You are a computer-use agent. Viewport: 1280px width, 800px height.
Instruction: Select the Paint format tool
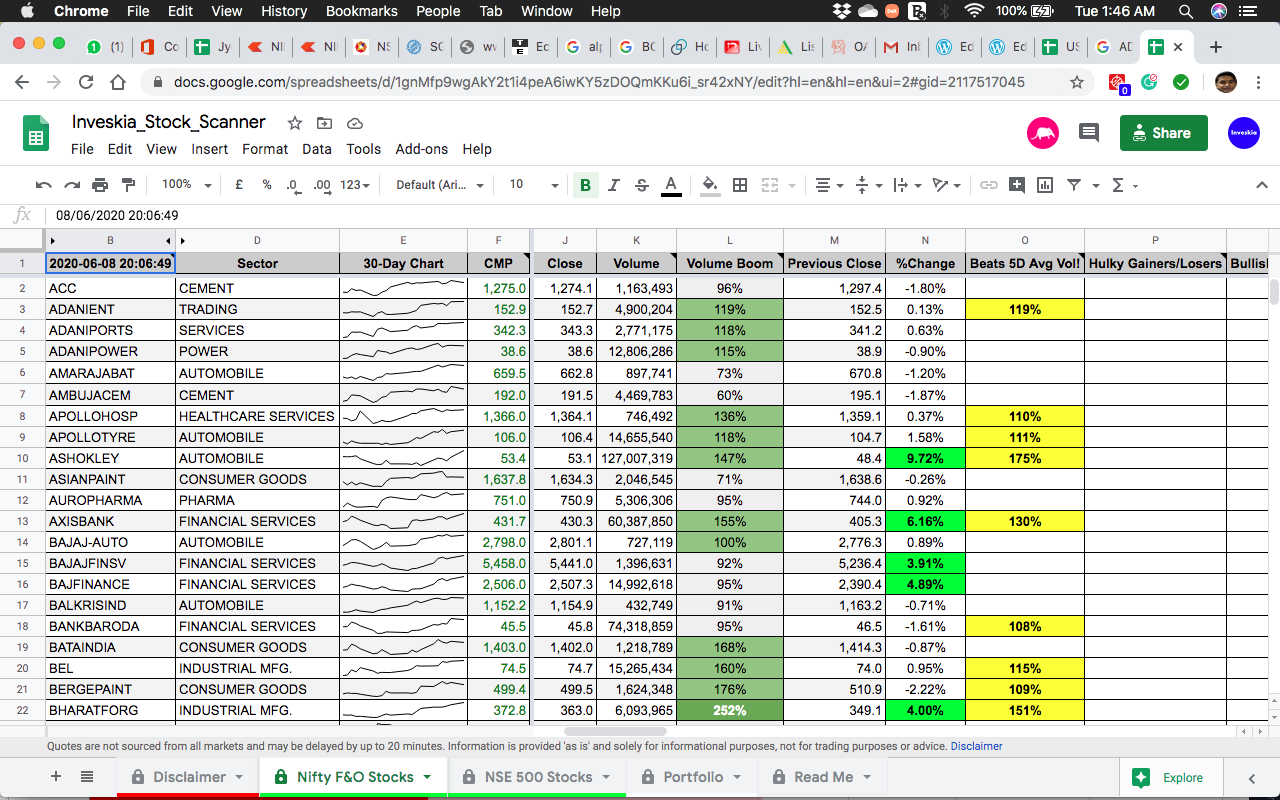coord(128,185)
